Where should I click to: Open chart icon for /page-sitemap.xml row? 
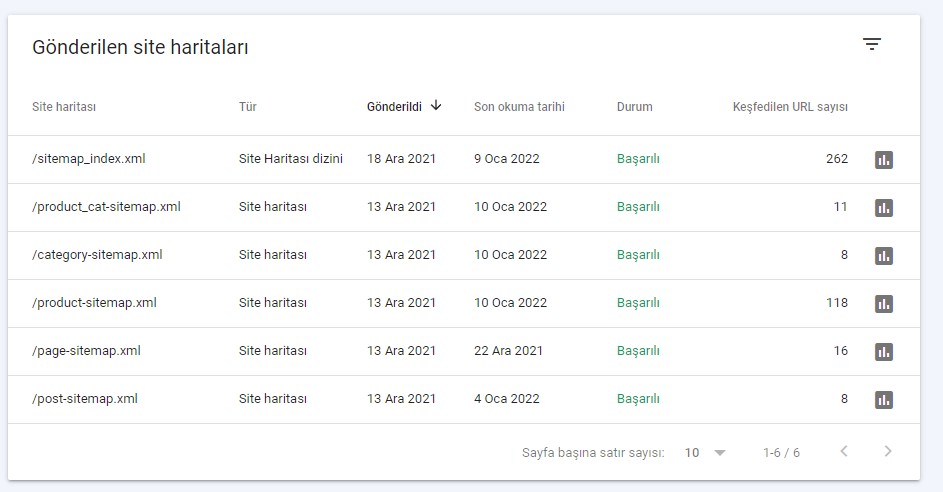coord(883,352)
